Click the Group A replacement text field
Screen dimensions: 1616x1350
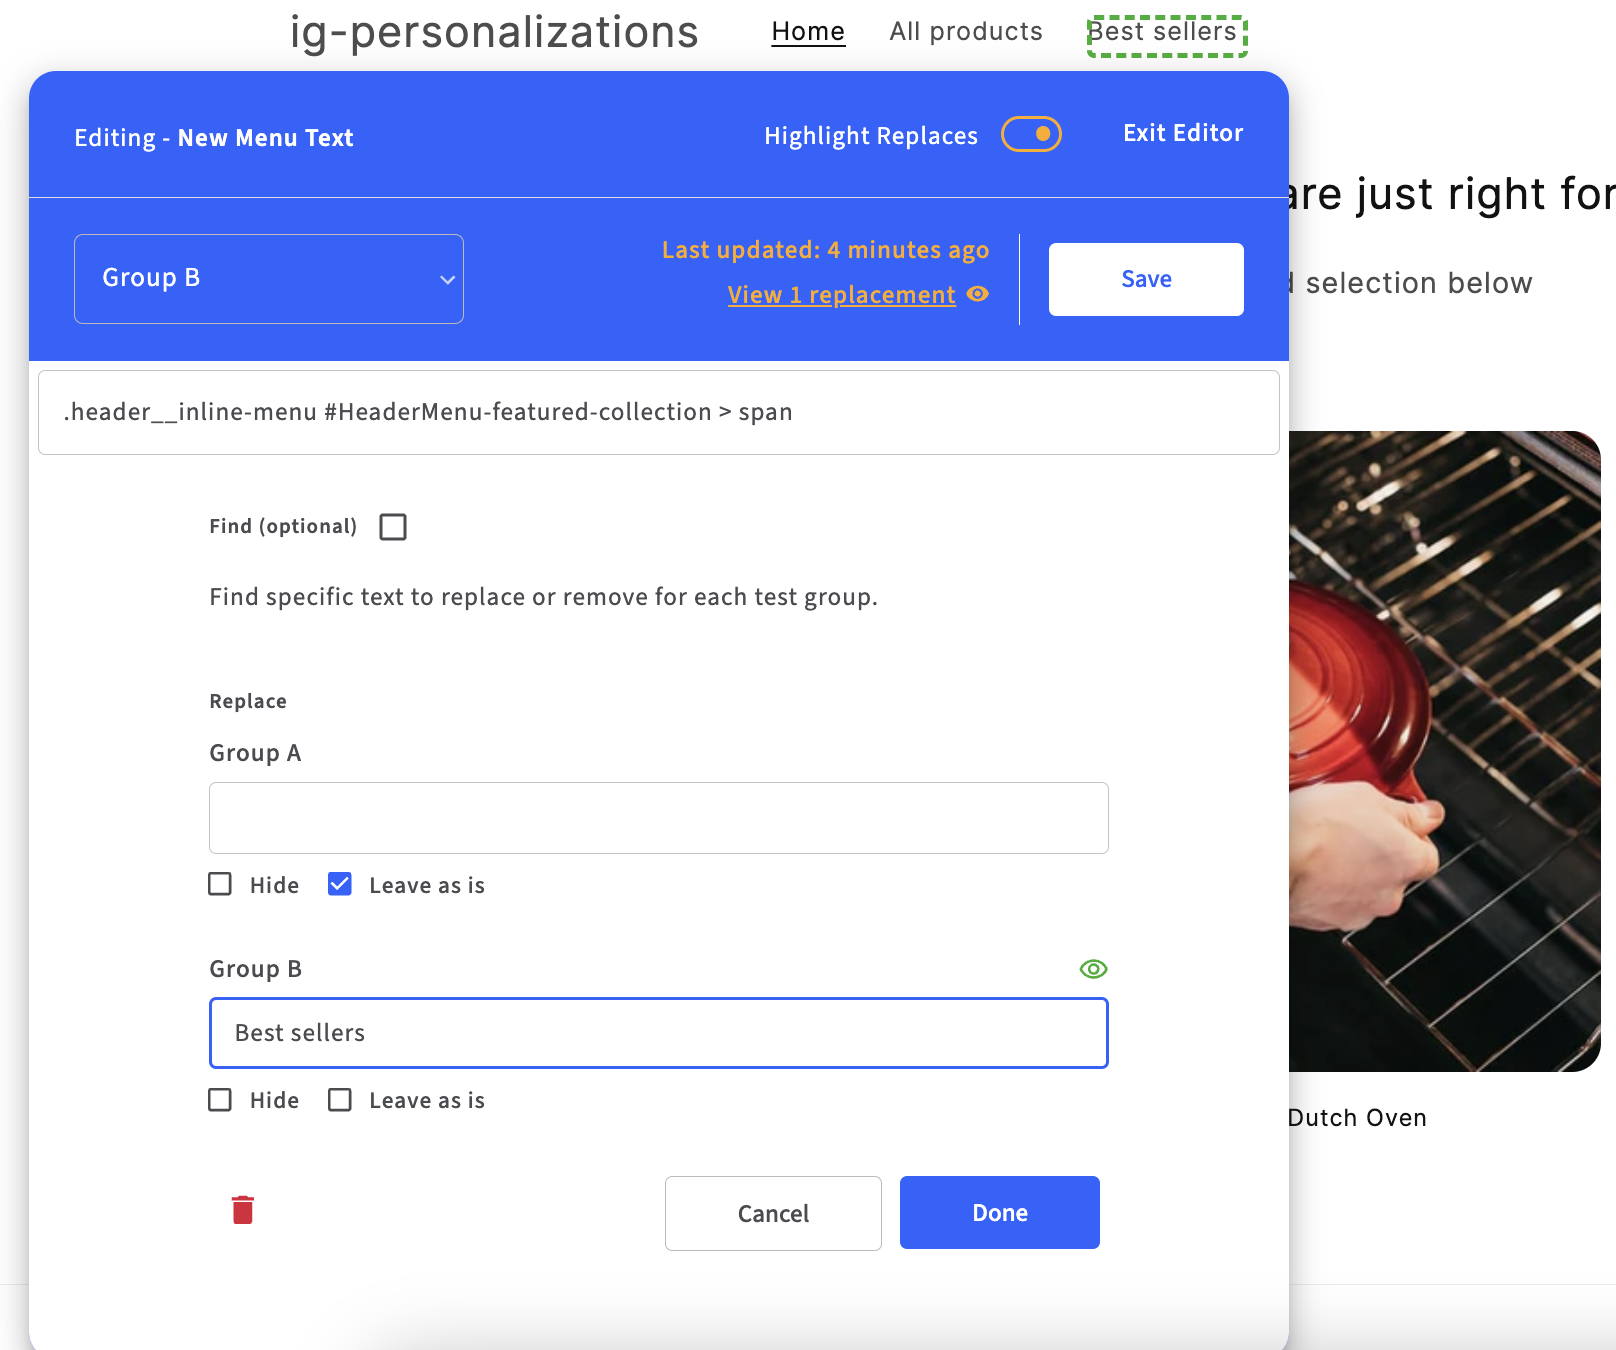coord(658,818)
